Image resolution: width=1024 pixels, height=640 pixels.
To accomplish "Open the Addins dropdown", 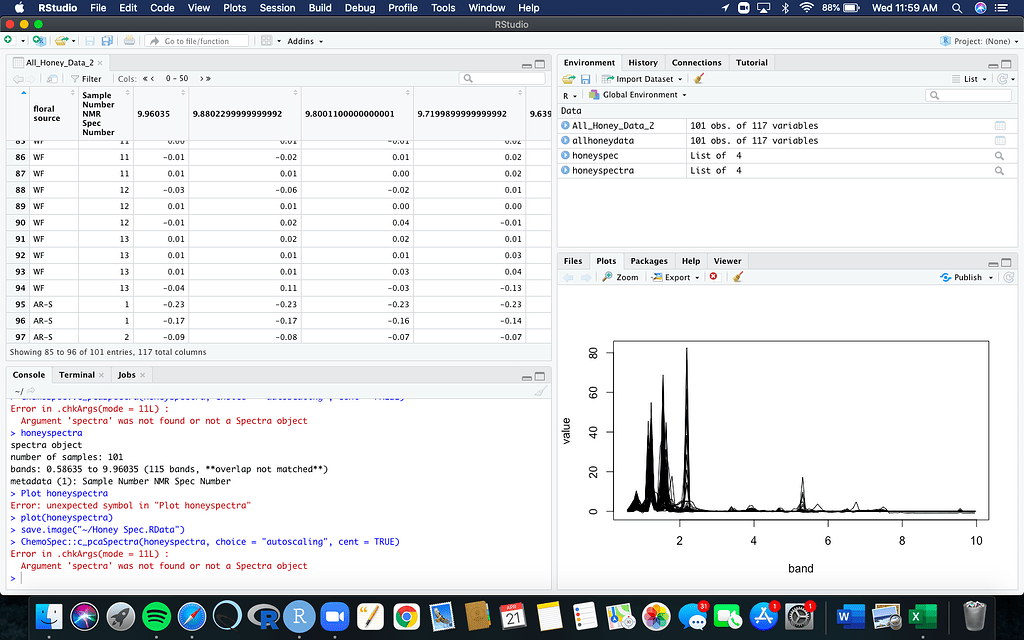I will click(305, 41).
